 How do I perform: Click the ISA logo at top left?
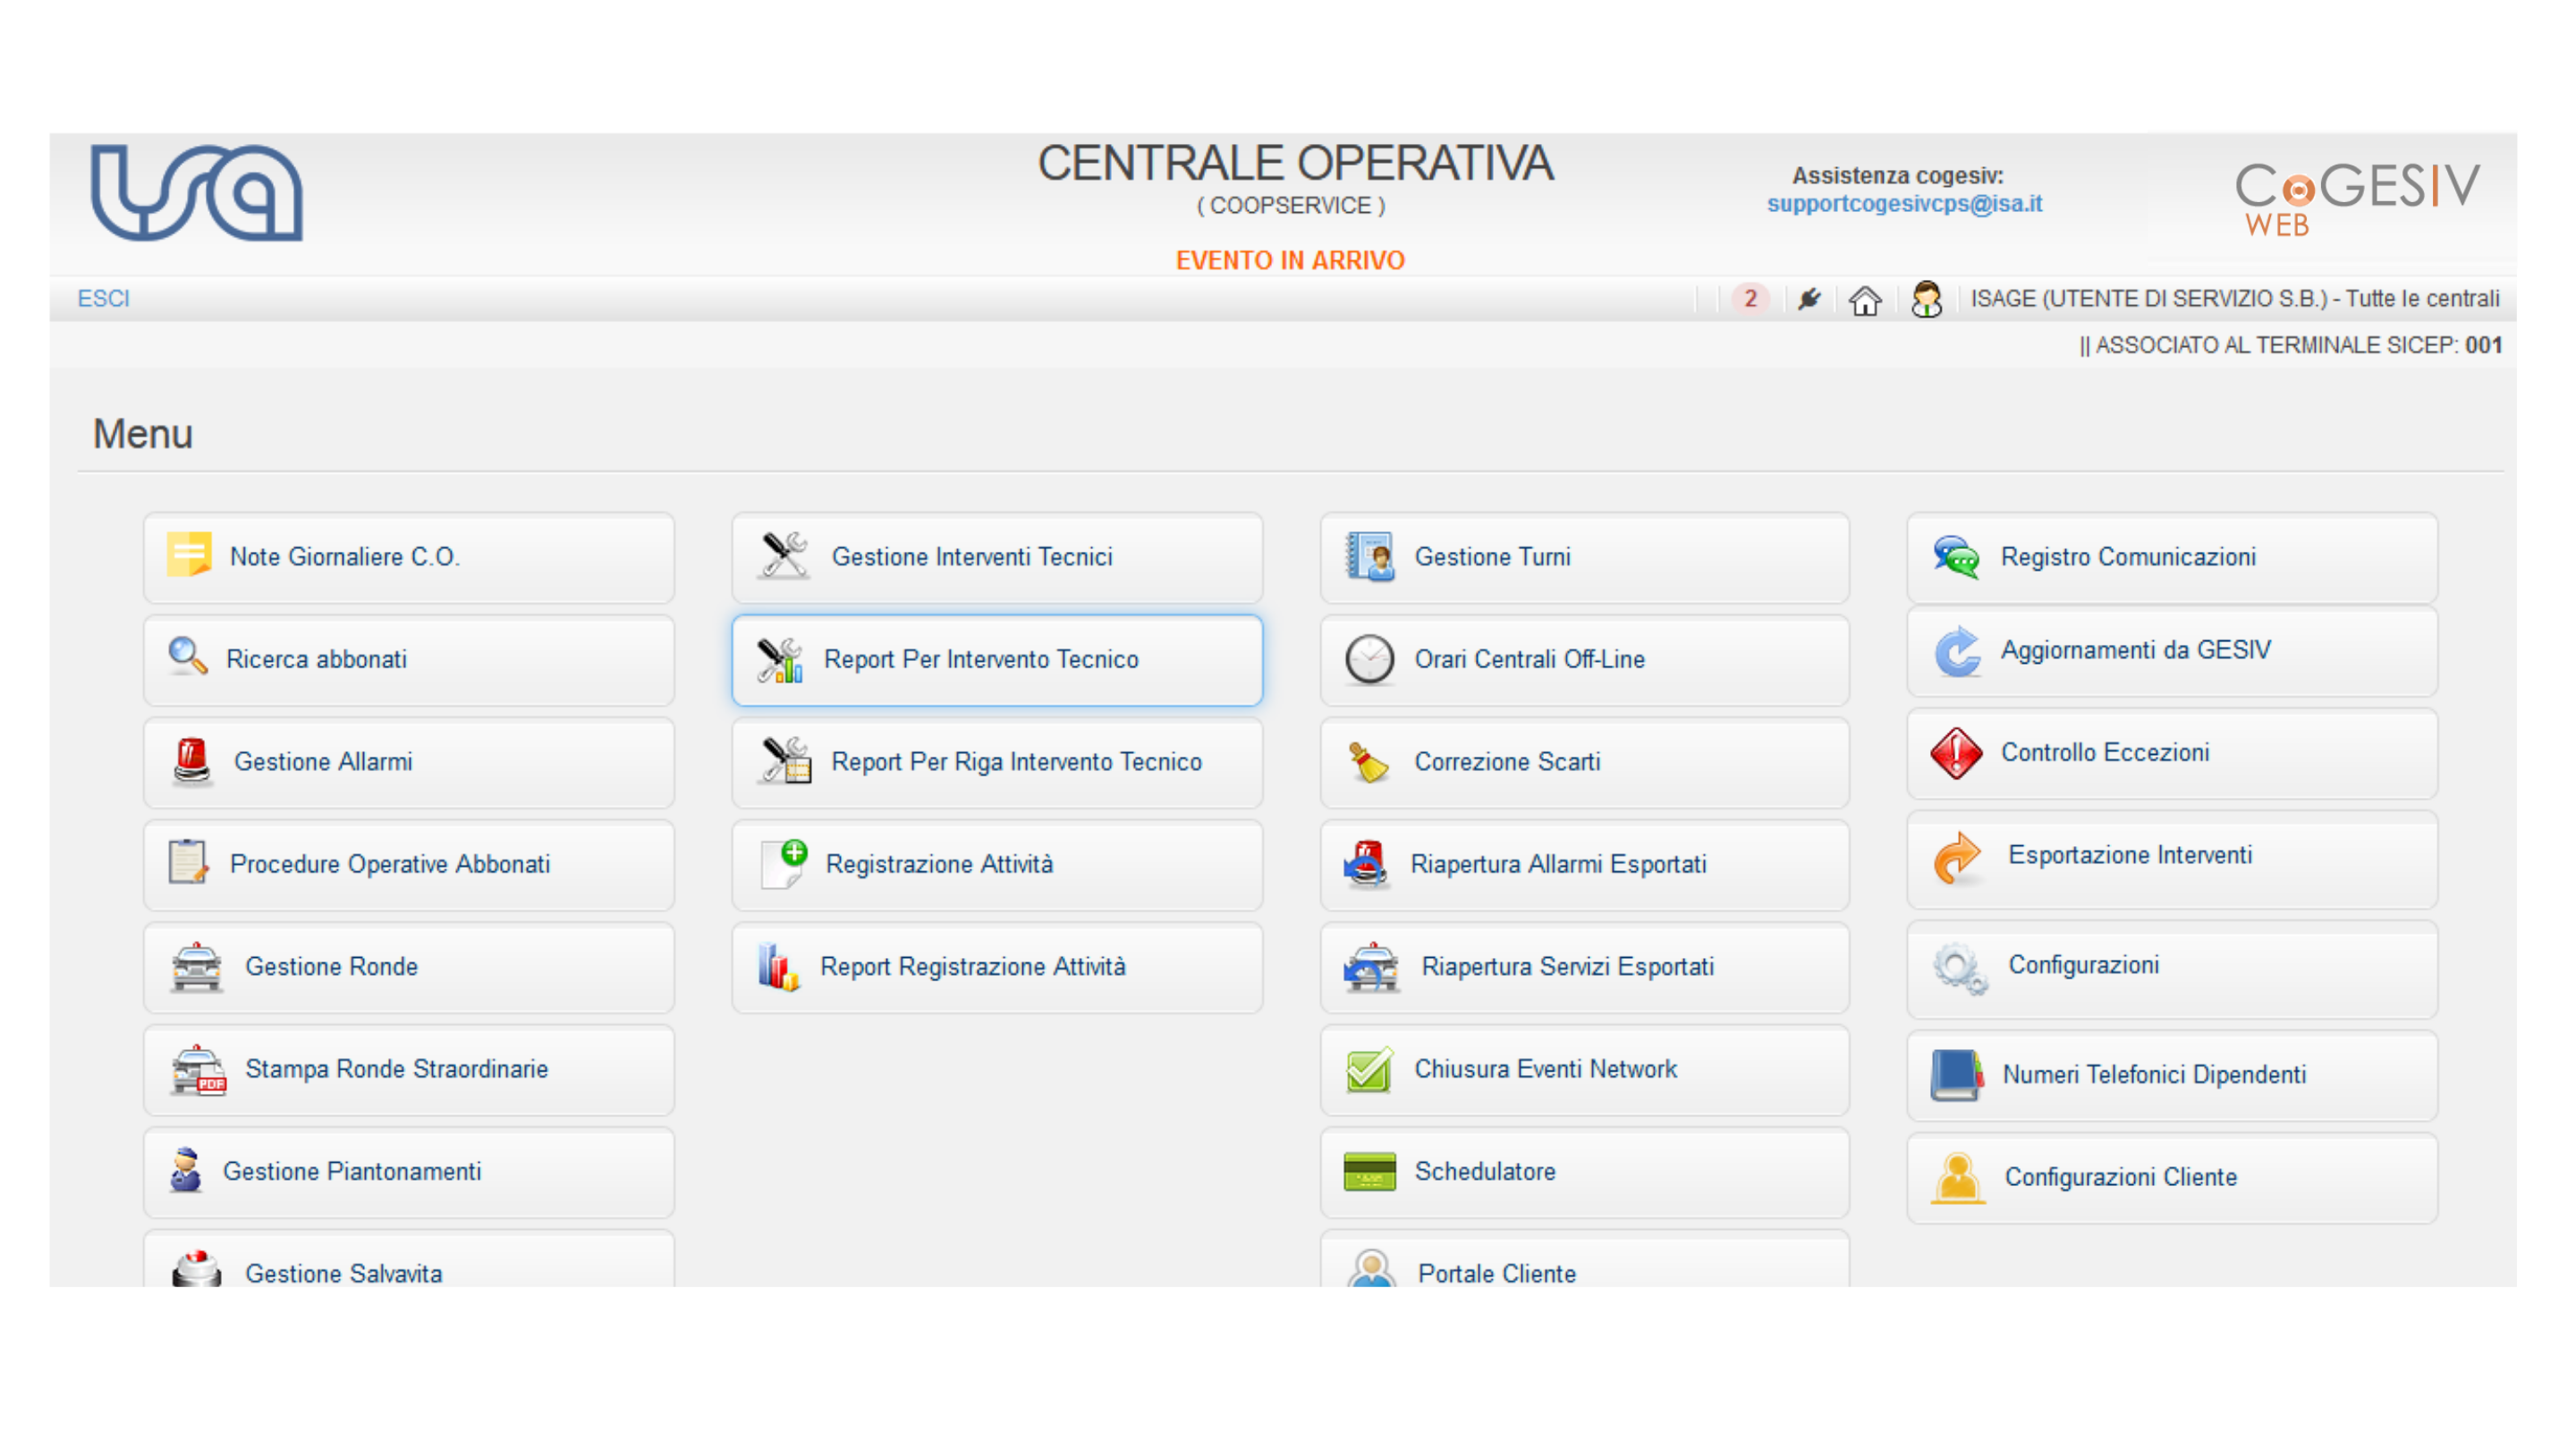196,192
